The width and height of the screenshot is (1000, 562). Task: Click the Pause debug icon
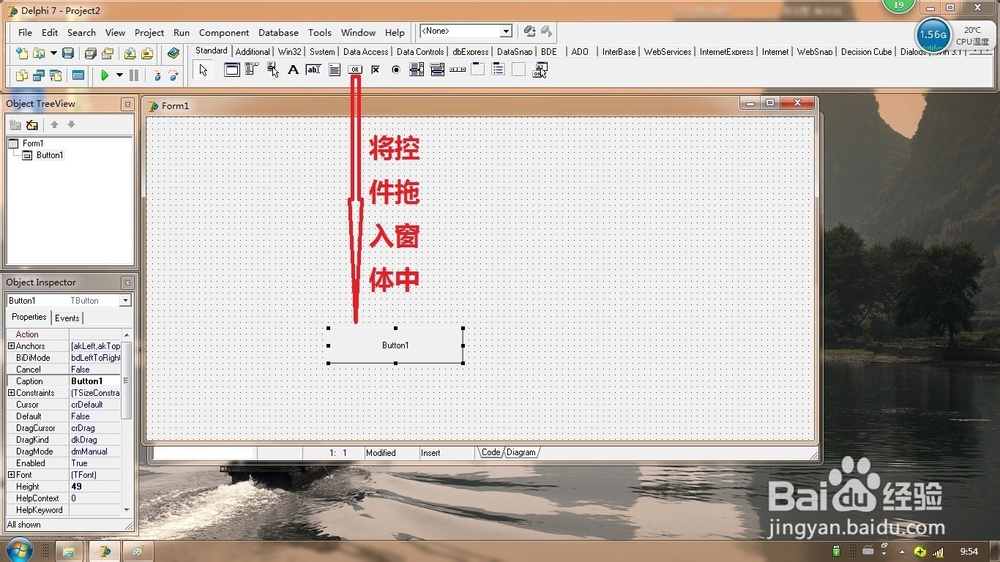tap(134, 75)
